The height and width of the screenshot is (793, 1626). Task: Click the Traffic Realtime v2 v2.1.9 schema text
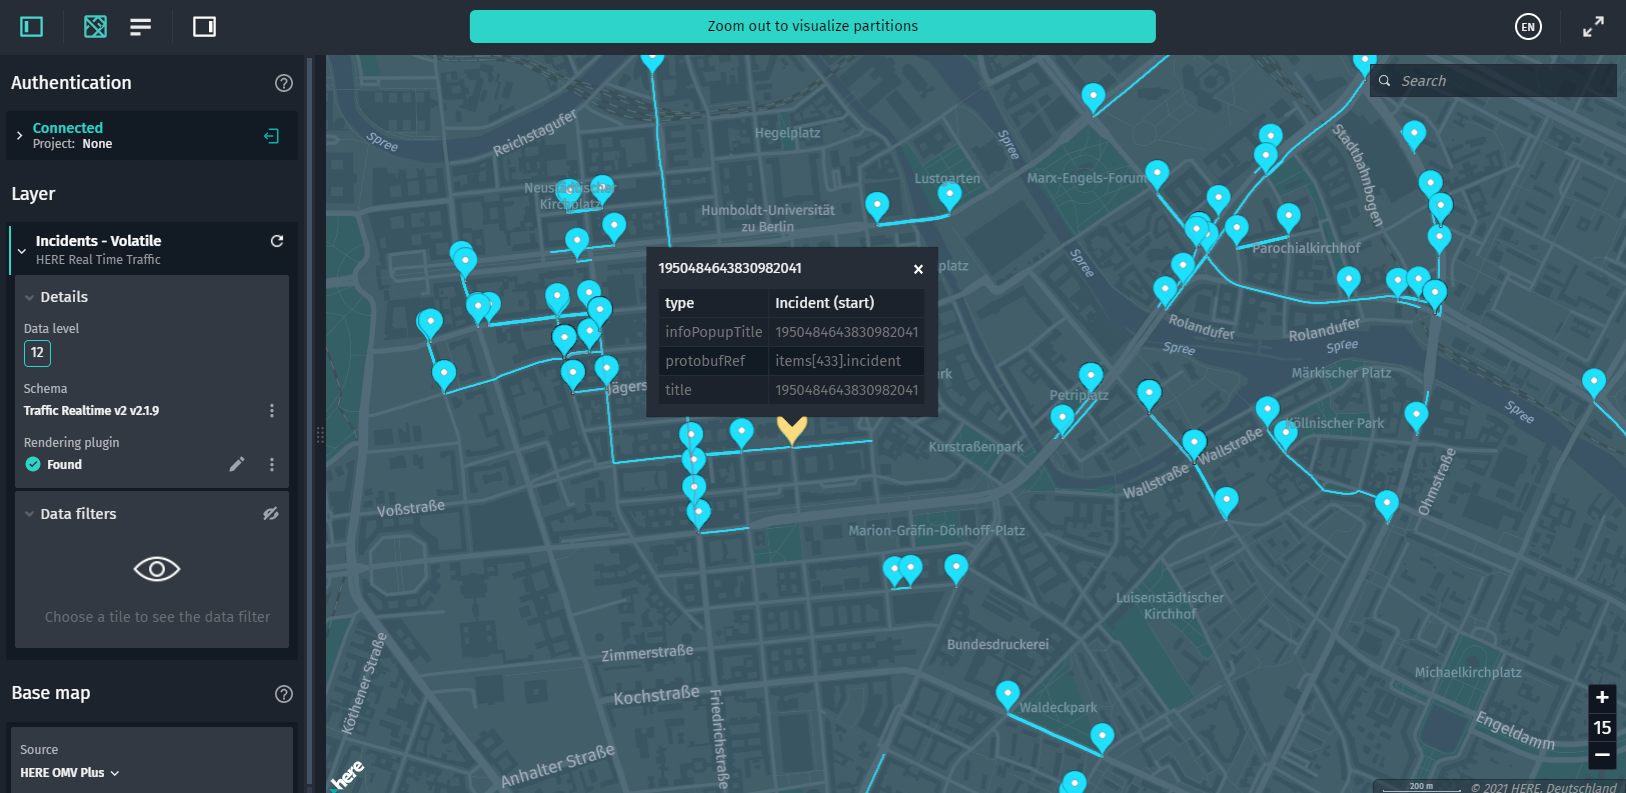click(x=91, y=411)
